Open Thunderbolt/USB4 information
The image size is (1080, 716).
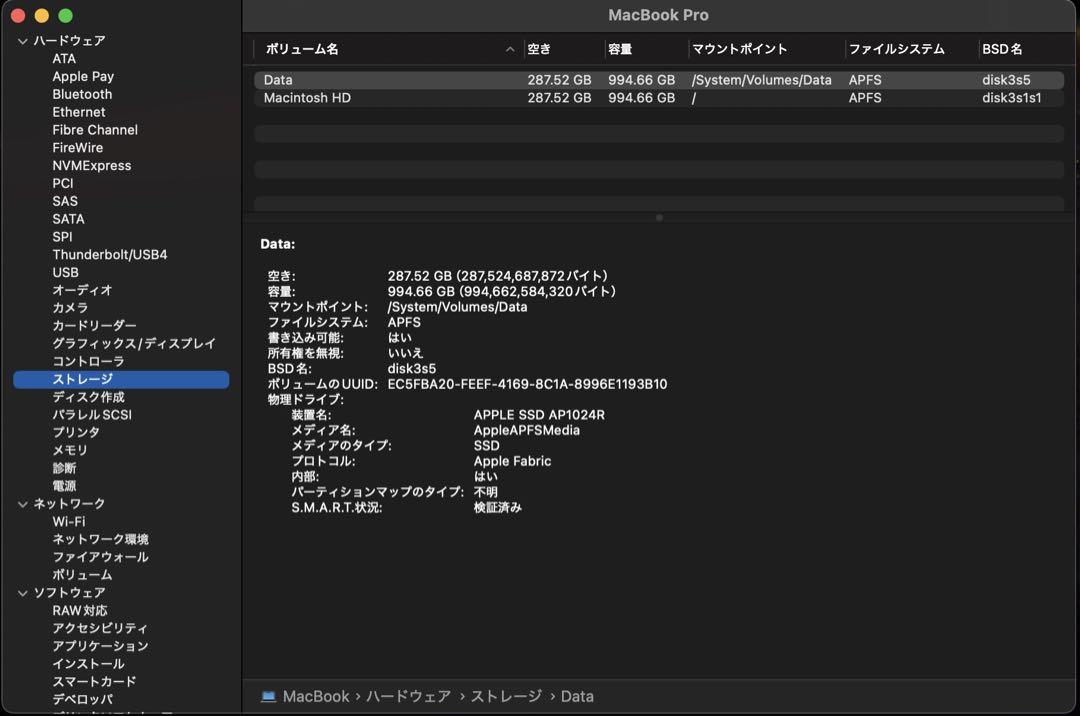point(110,255)
